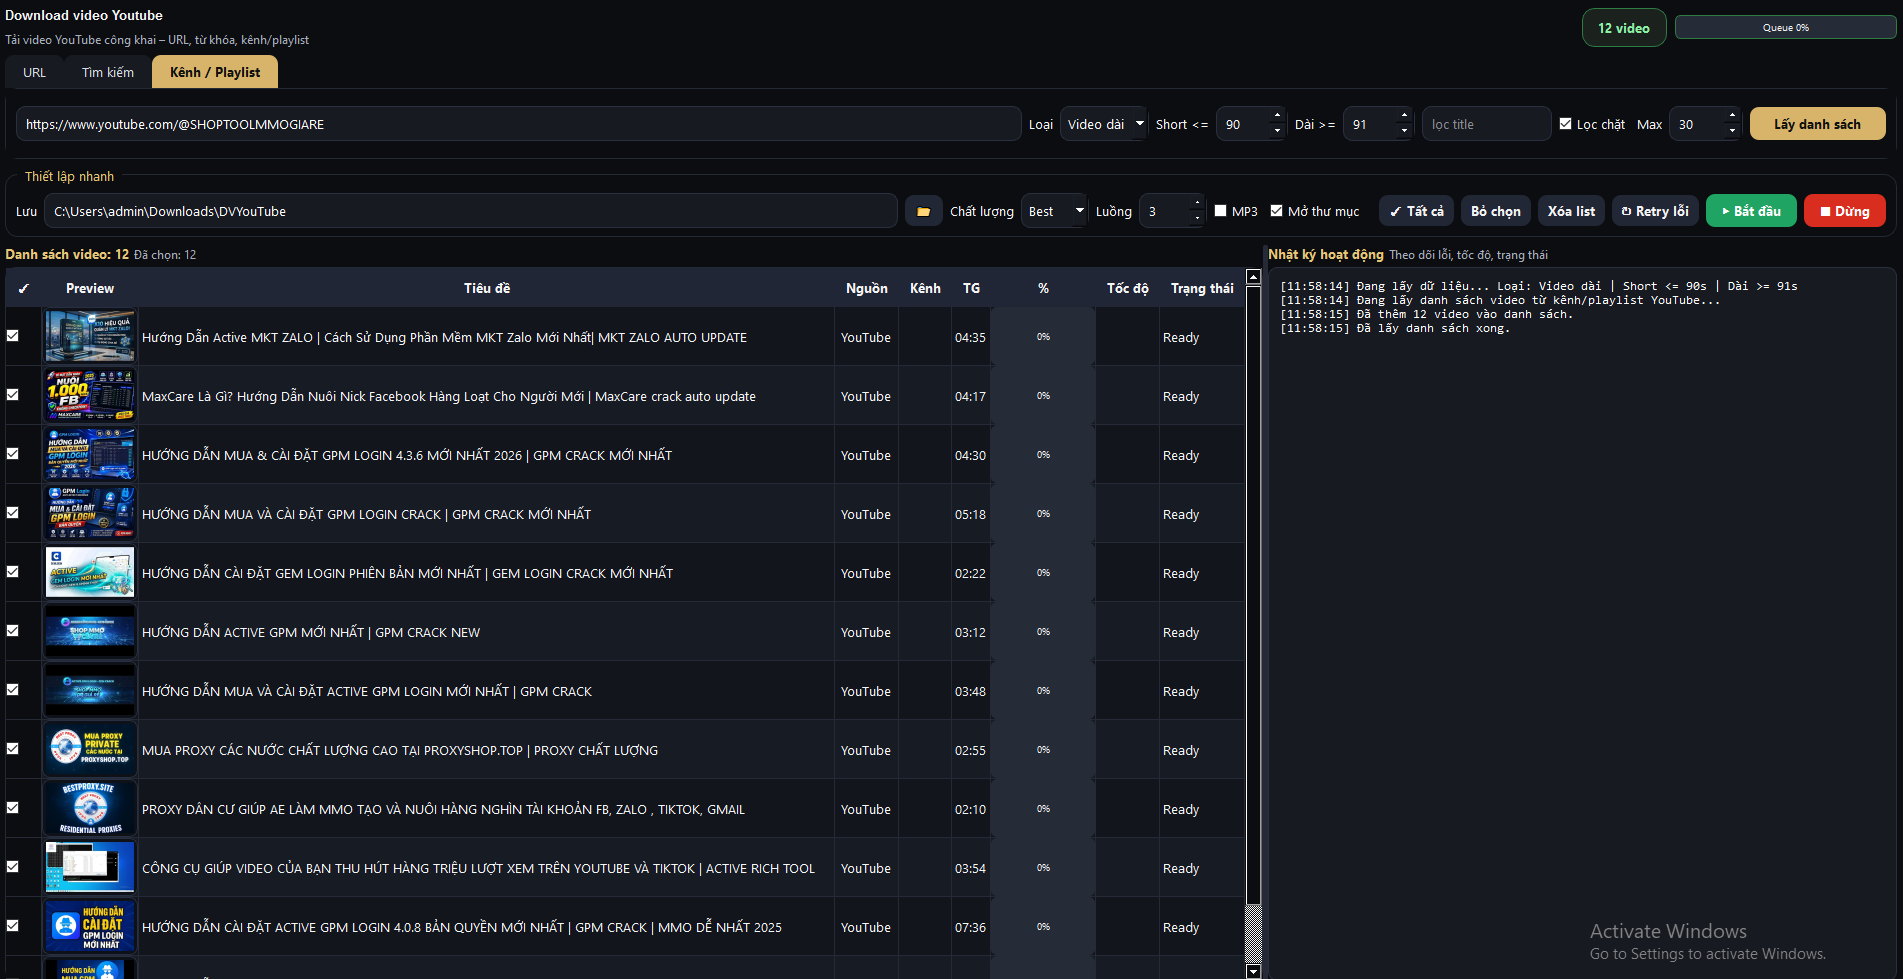This screenshot has width=1903, height=979.
Task: Click the Xóa list button
Action: (x=1571, y=211)
